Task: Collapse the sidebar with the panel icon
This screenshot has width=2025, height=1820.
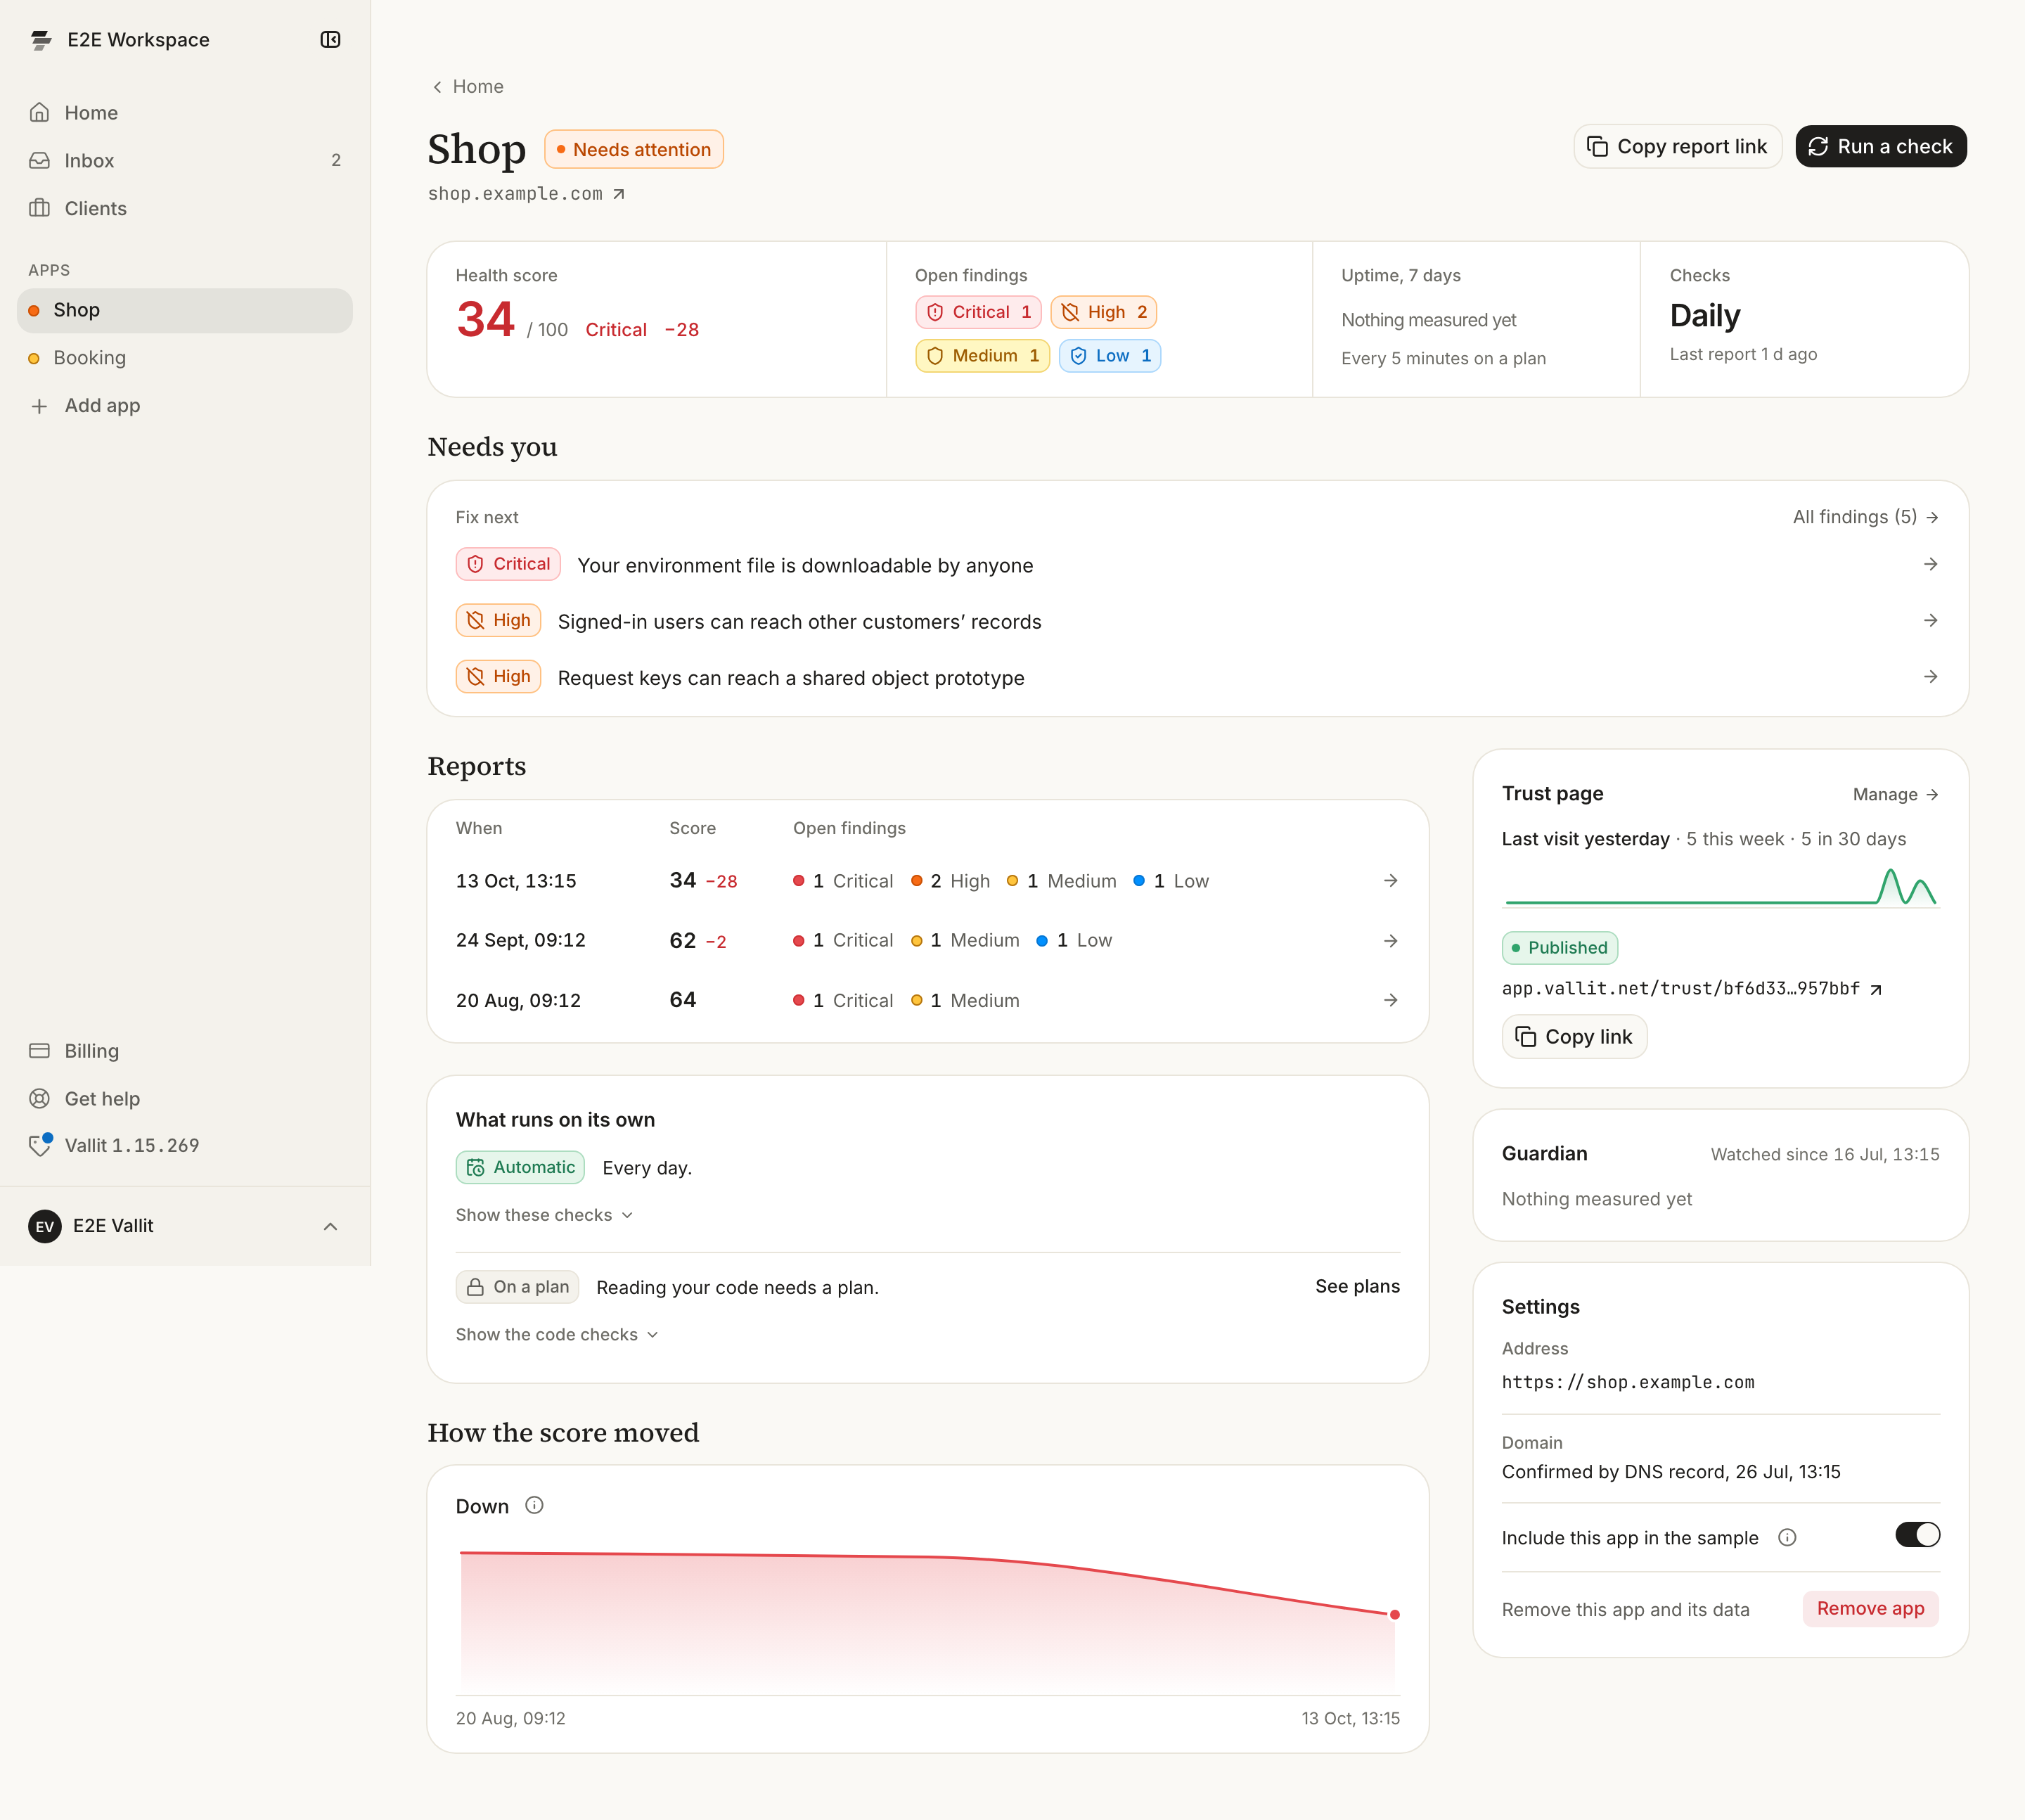Action: coord(330,40)
